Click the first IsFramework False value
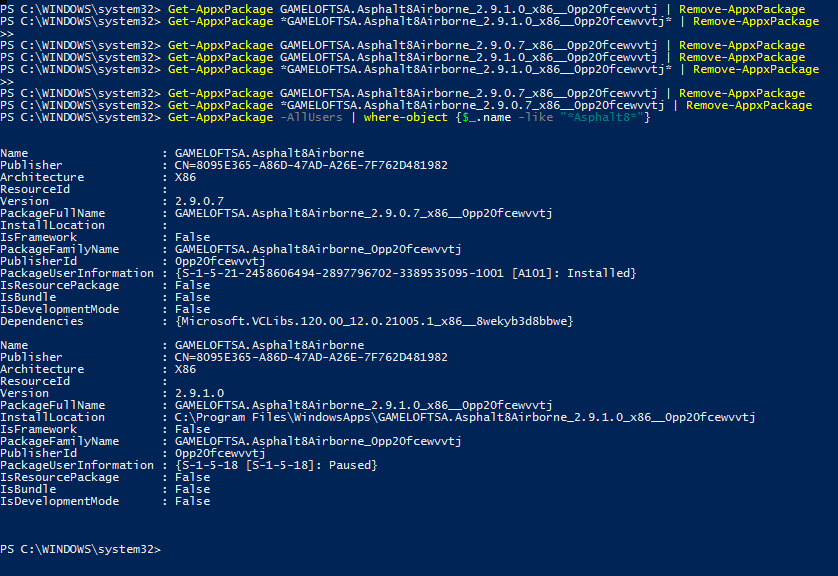 192,237
